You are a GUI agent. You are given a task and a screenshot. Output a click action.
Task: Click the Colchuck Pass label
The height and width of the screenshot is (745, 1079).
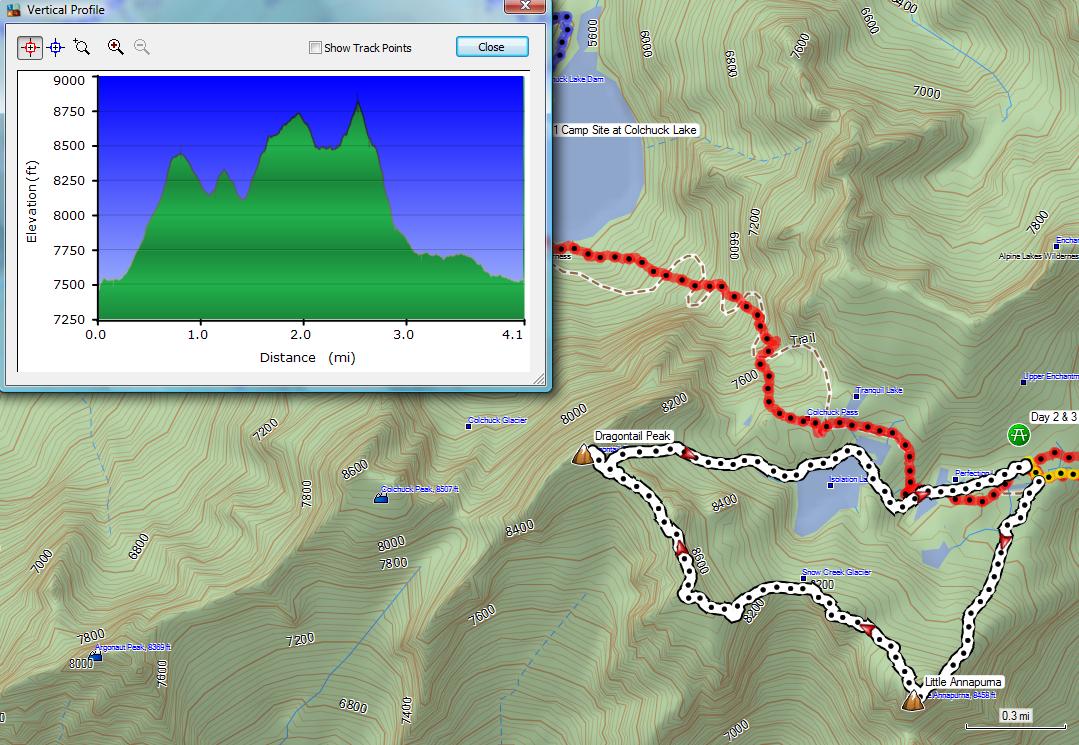pos(833,412)
